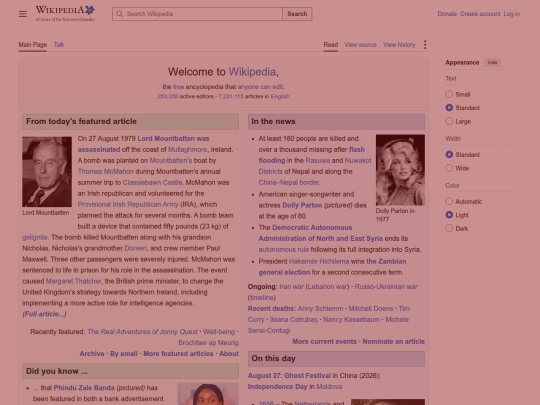Open the Classiebawn Castle link
The height and width of the screenshot is (405, 540).
point(152,183)
